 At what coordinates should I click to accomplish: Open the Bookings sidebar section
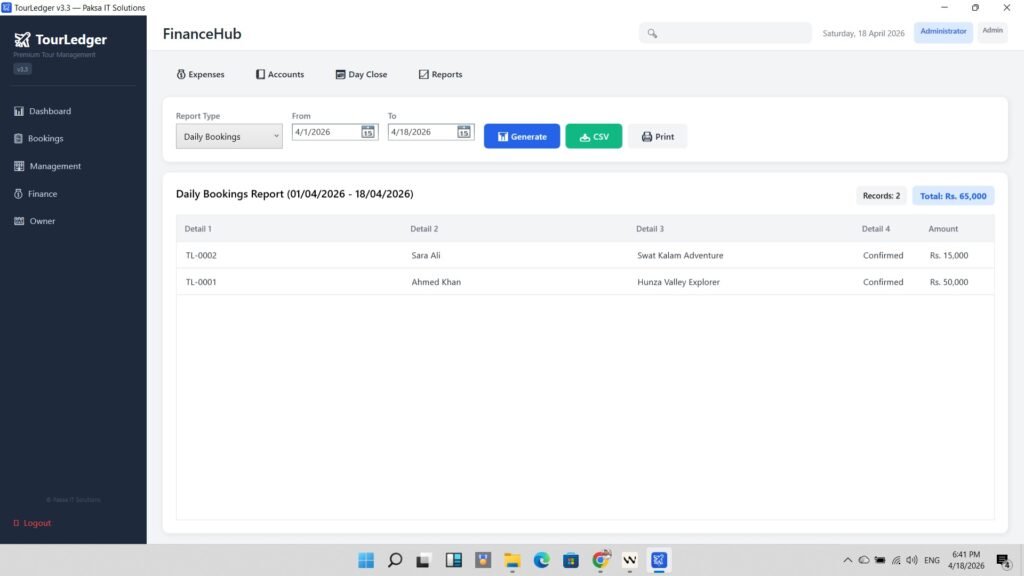point(44,138)
